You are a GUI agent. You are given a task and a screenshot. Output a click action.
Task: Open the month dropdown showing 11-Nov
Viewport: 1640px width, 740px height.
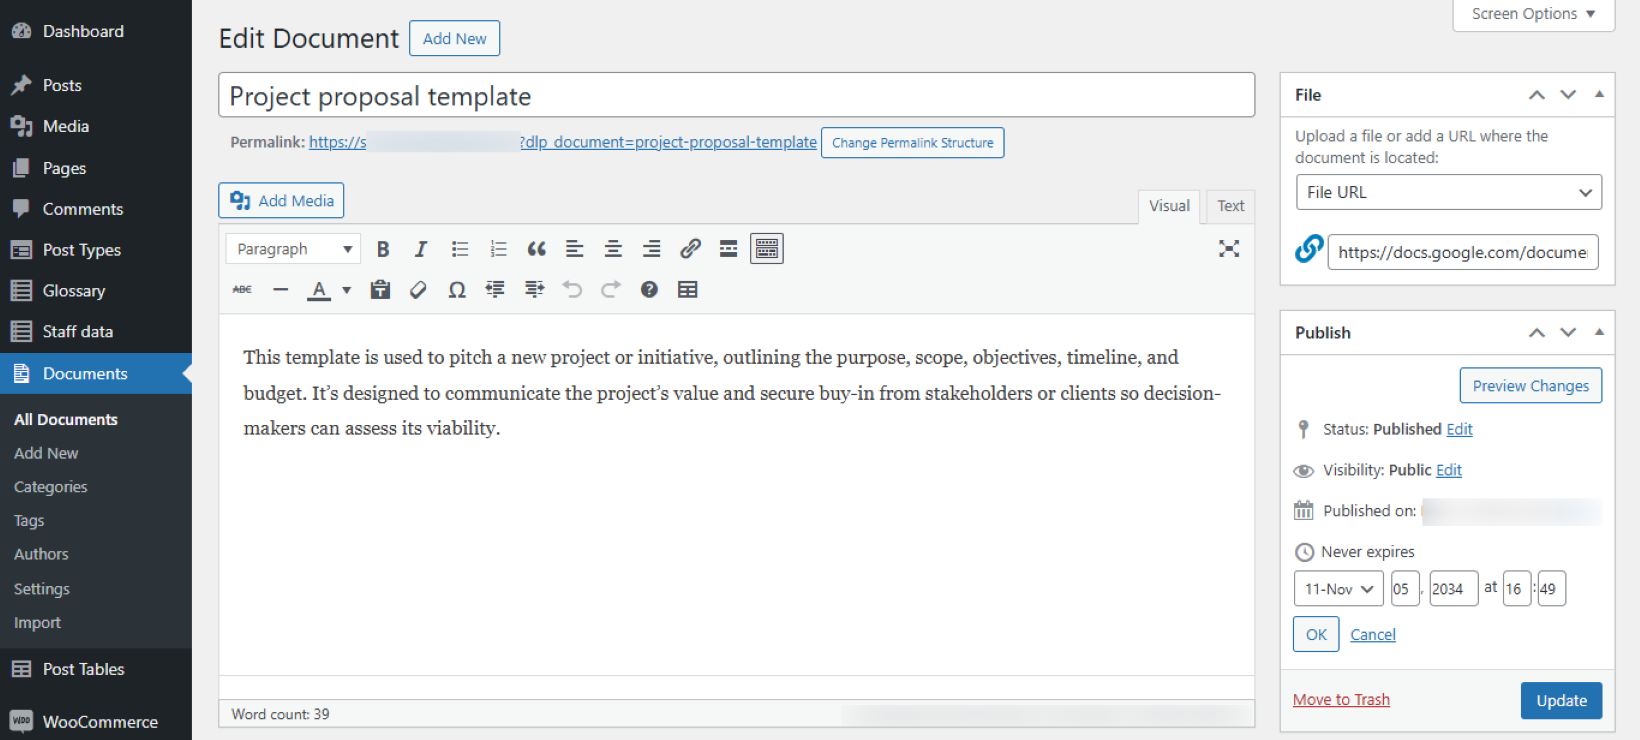click(1339, 589)
